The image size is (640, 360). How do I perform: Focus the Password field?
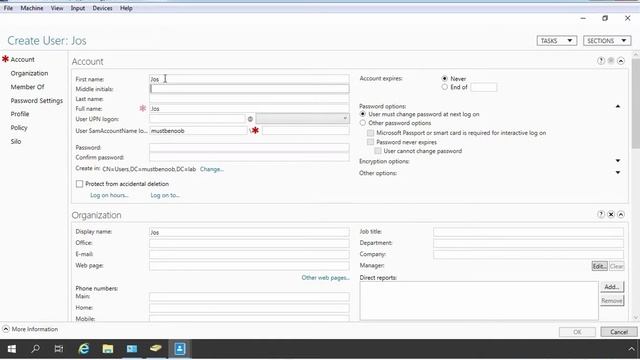pos(249,147)
